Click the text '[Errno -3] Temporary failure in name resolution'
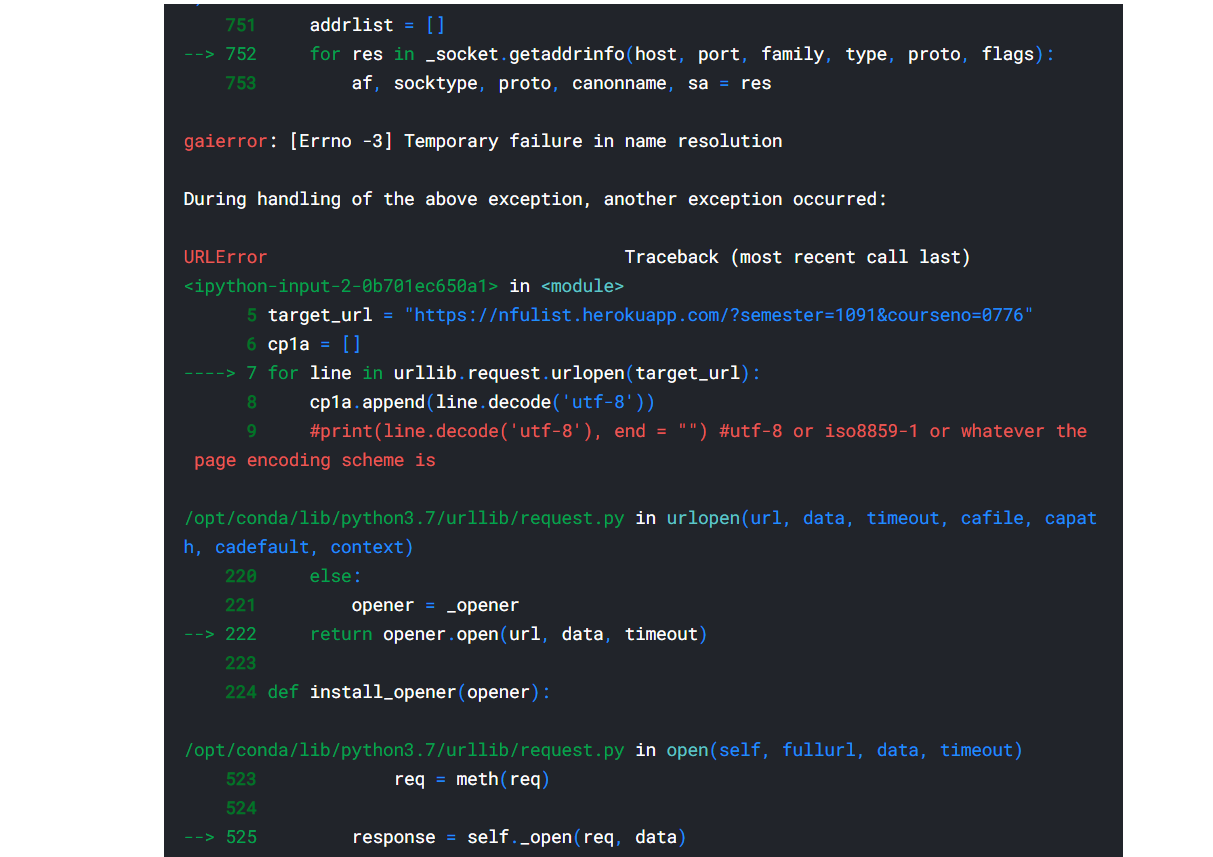Image resolution: width=1213 pixels, height=857 pixels. pos(536,141)
